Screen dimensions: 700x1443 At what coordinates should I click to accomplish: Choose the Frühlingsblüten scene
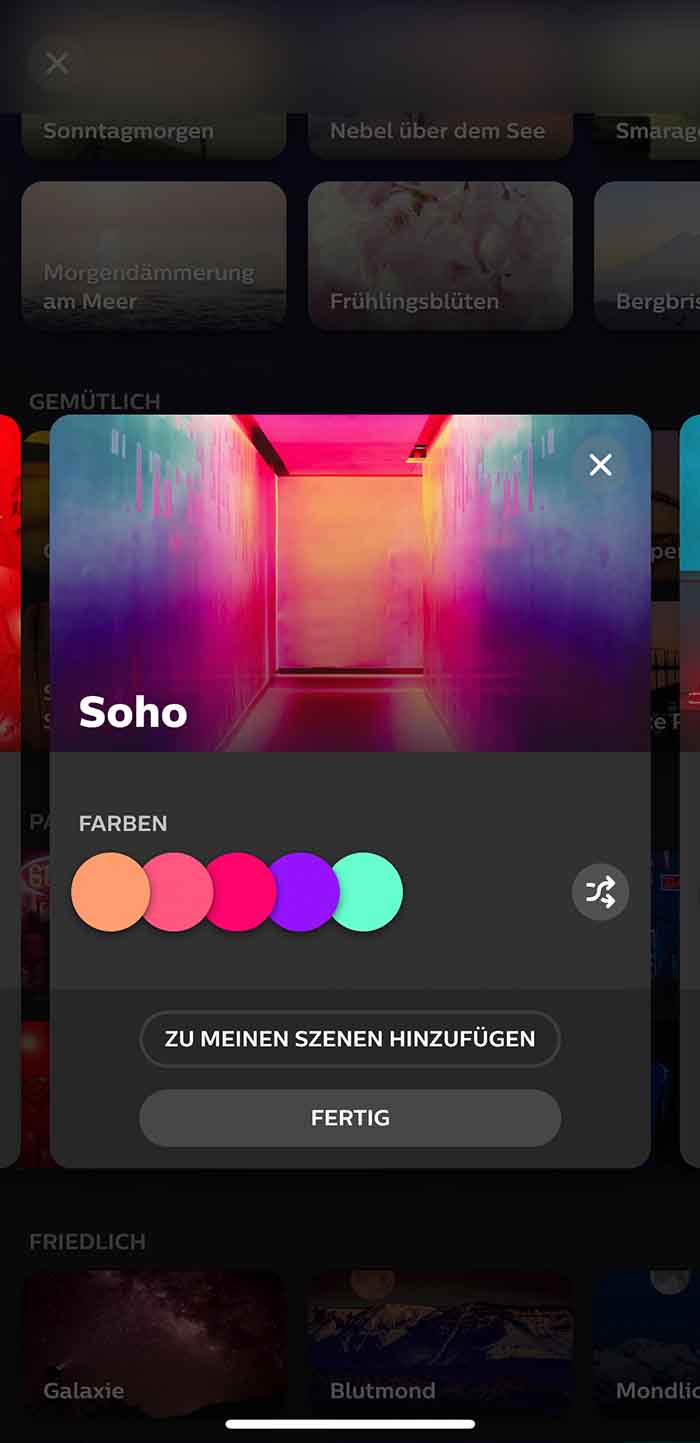pos(440,256)
